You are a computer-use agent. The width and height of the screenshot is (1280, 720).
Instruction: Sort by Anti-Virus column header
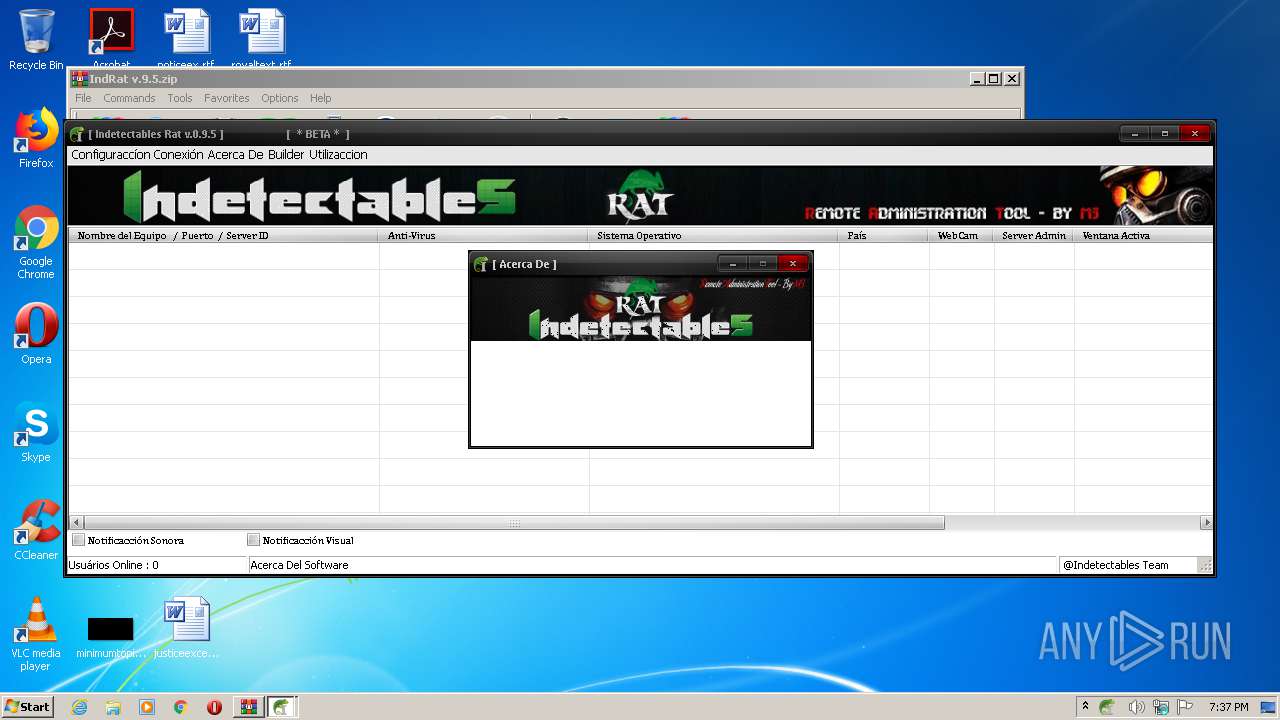pos(484,236)
